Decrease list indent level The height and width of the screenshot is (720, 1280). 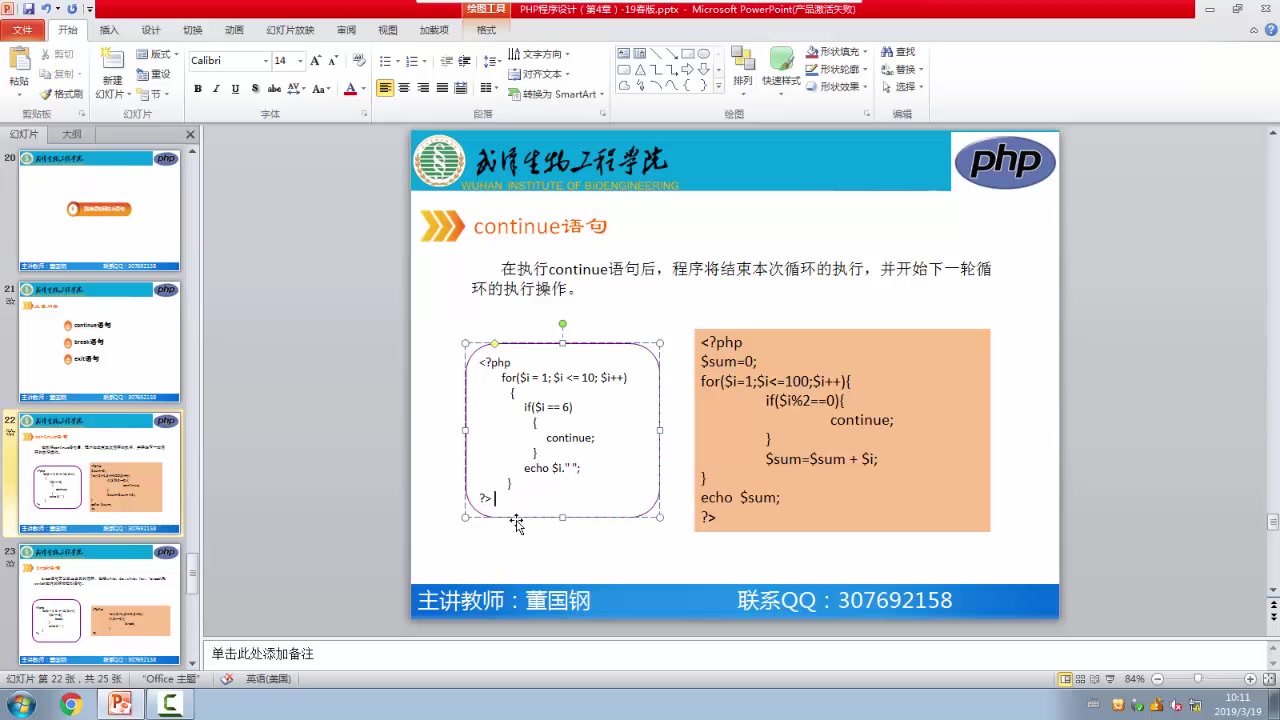[x=446, y=61]
